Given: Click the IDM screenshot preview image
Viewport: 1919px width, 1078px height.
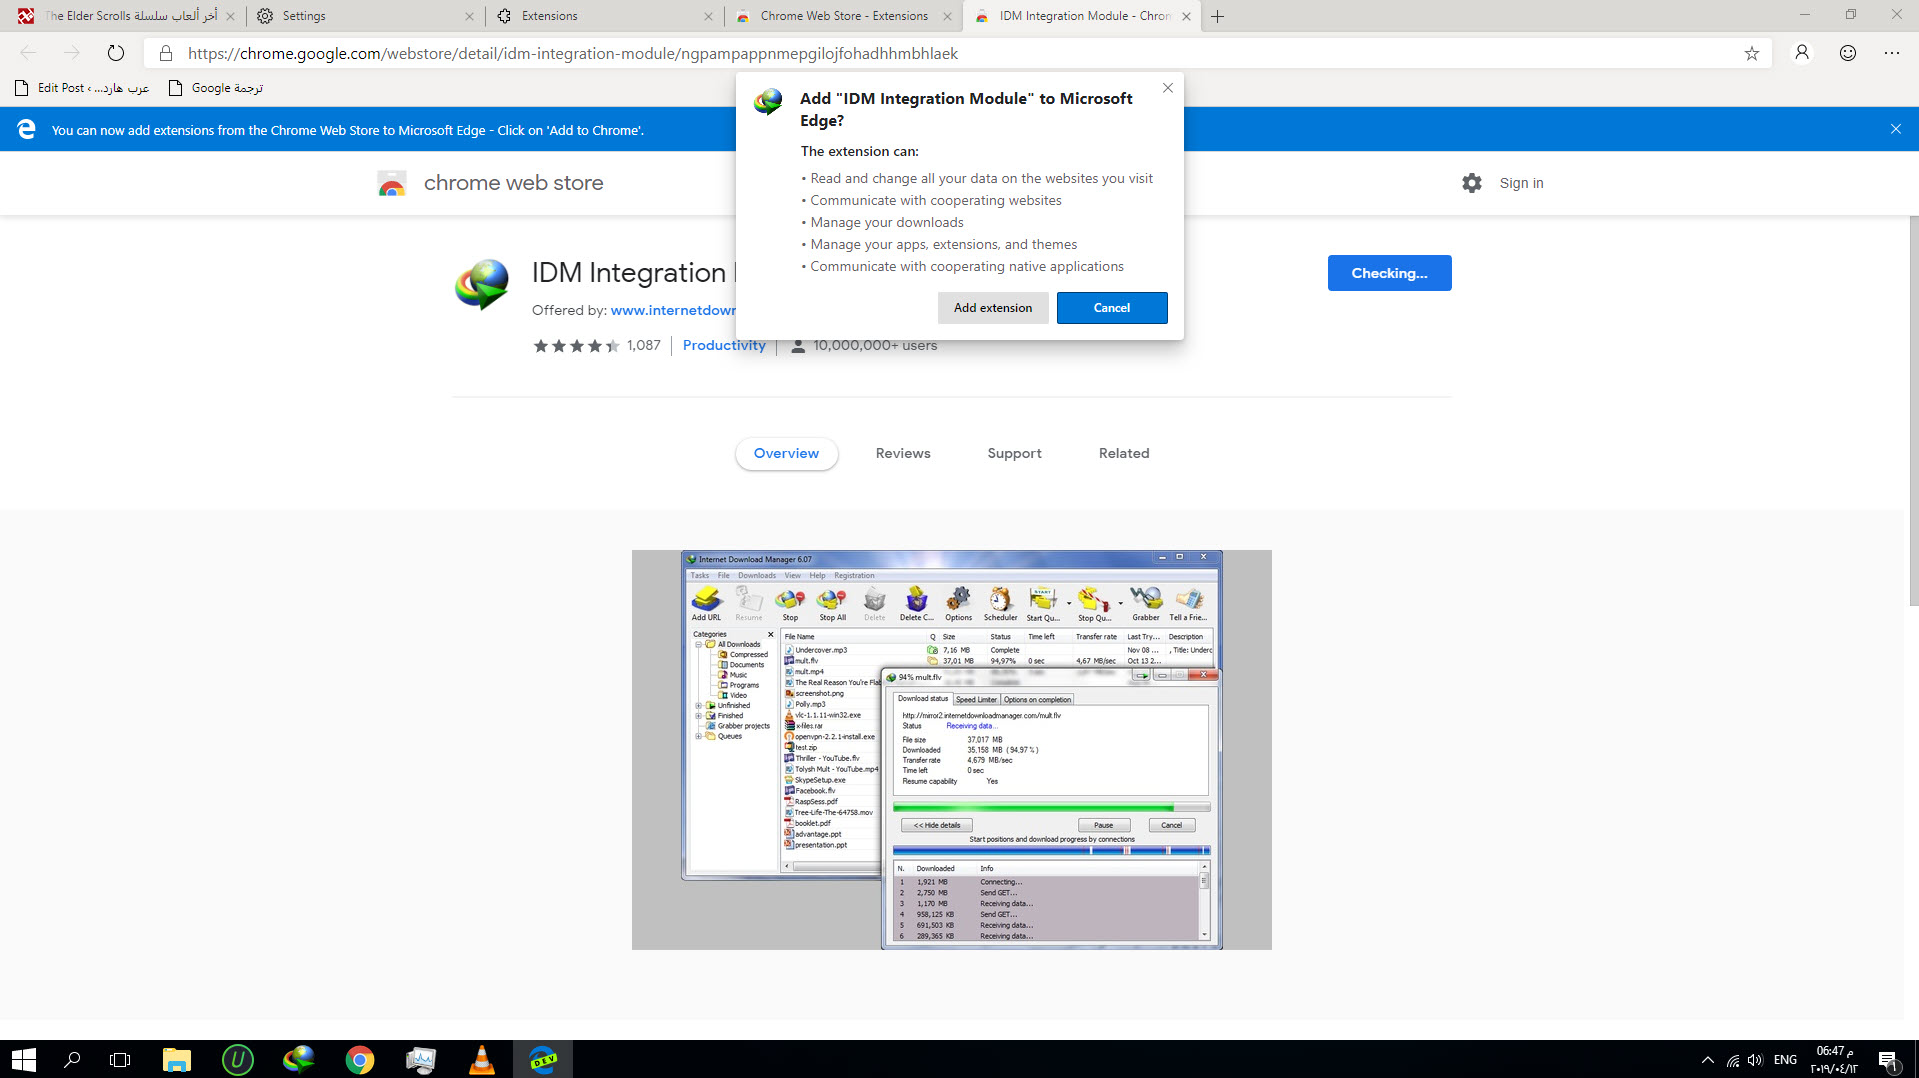Looking at the screenshot, I should (951, 749).
